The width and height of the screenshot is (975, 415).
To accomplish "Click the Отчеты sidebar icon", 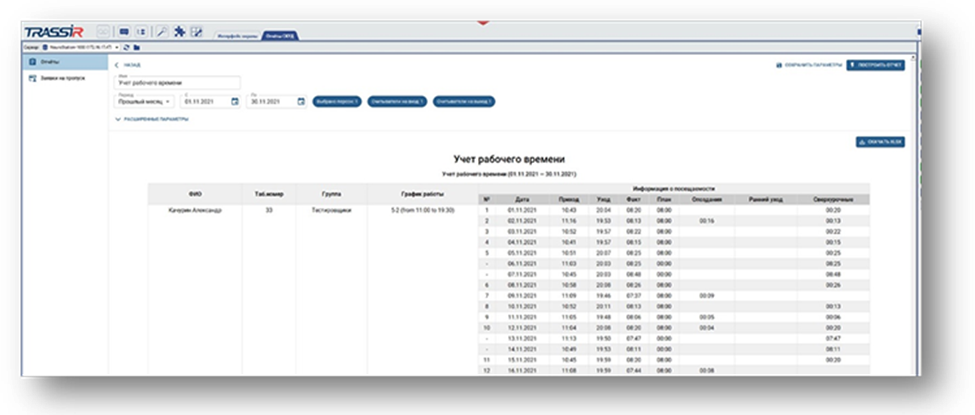I will [x=33, y=62].
